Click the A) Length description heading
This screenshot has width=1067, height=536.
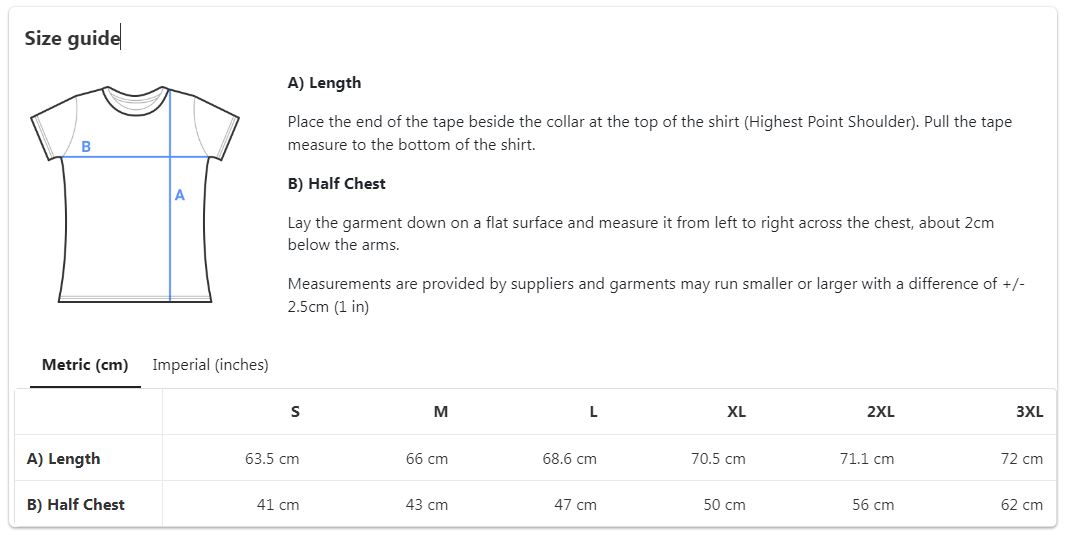(x=324, y=83)
